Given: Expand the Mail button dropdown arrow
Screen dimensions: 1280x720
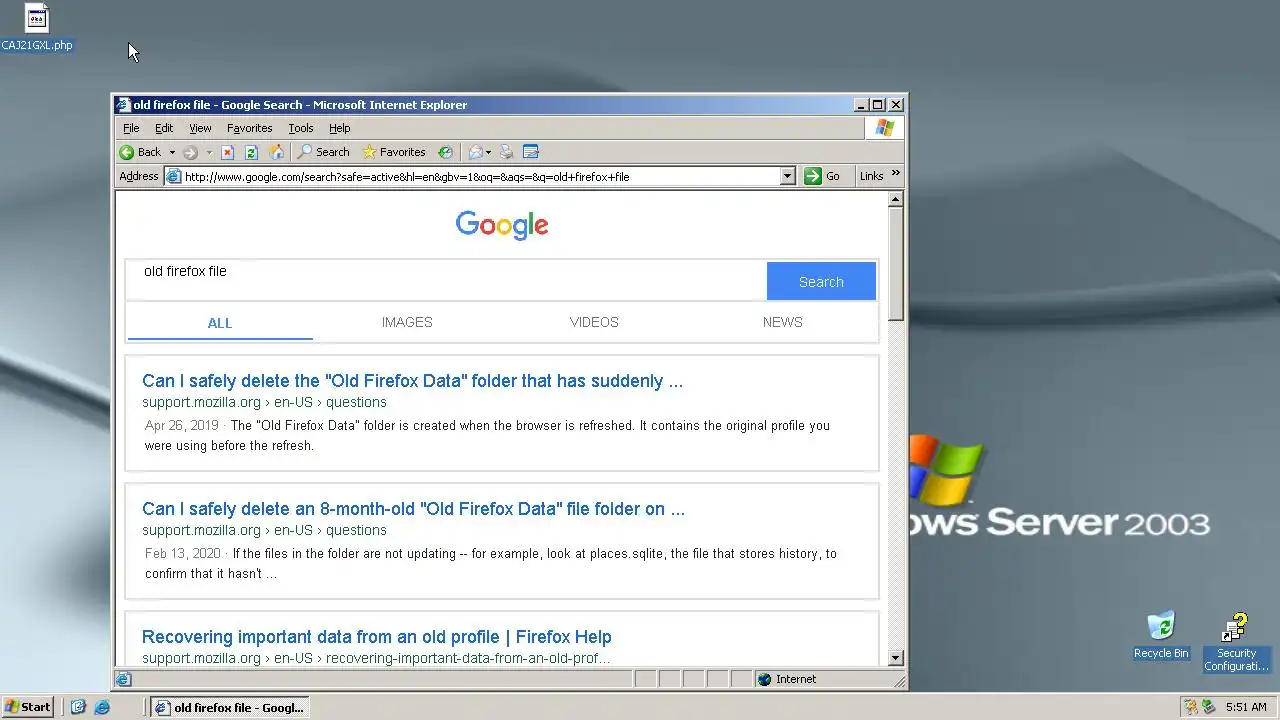Looking at the screenshot, I should (488, 152).
